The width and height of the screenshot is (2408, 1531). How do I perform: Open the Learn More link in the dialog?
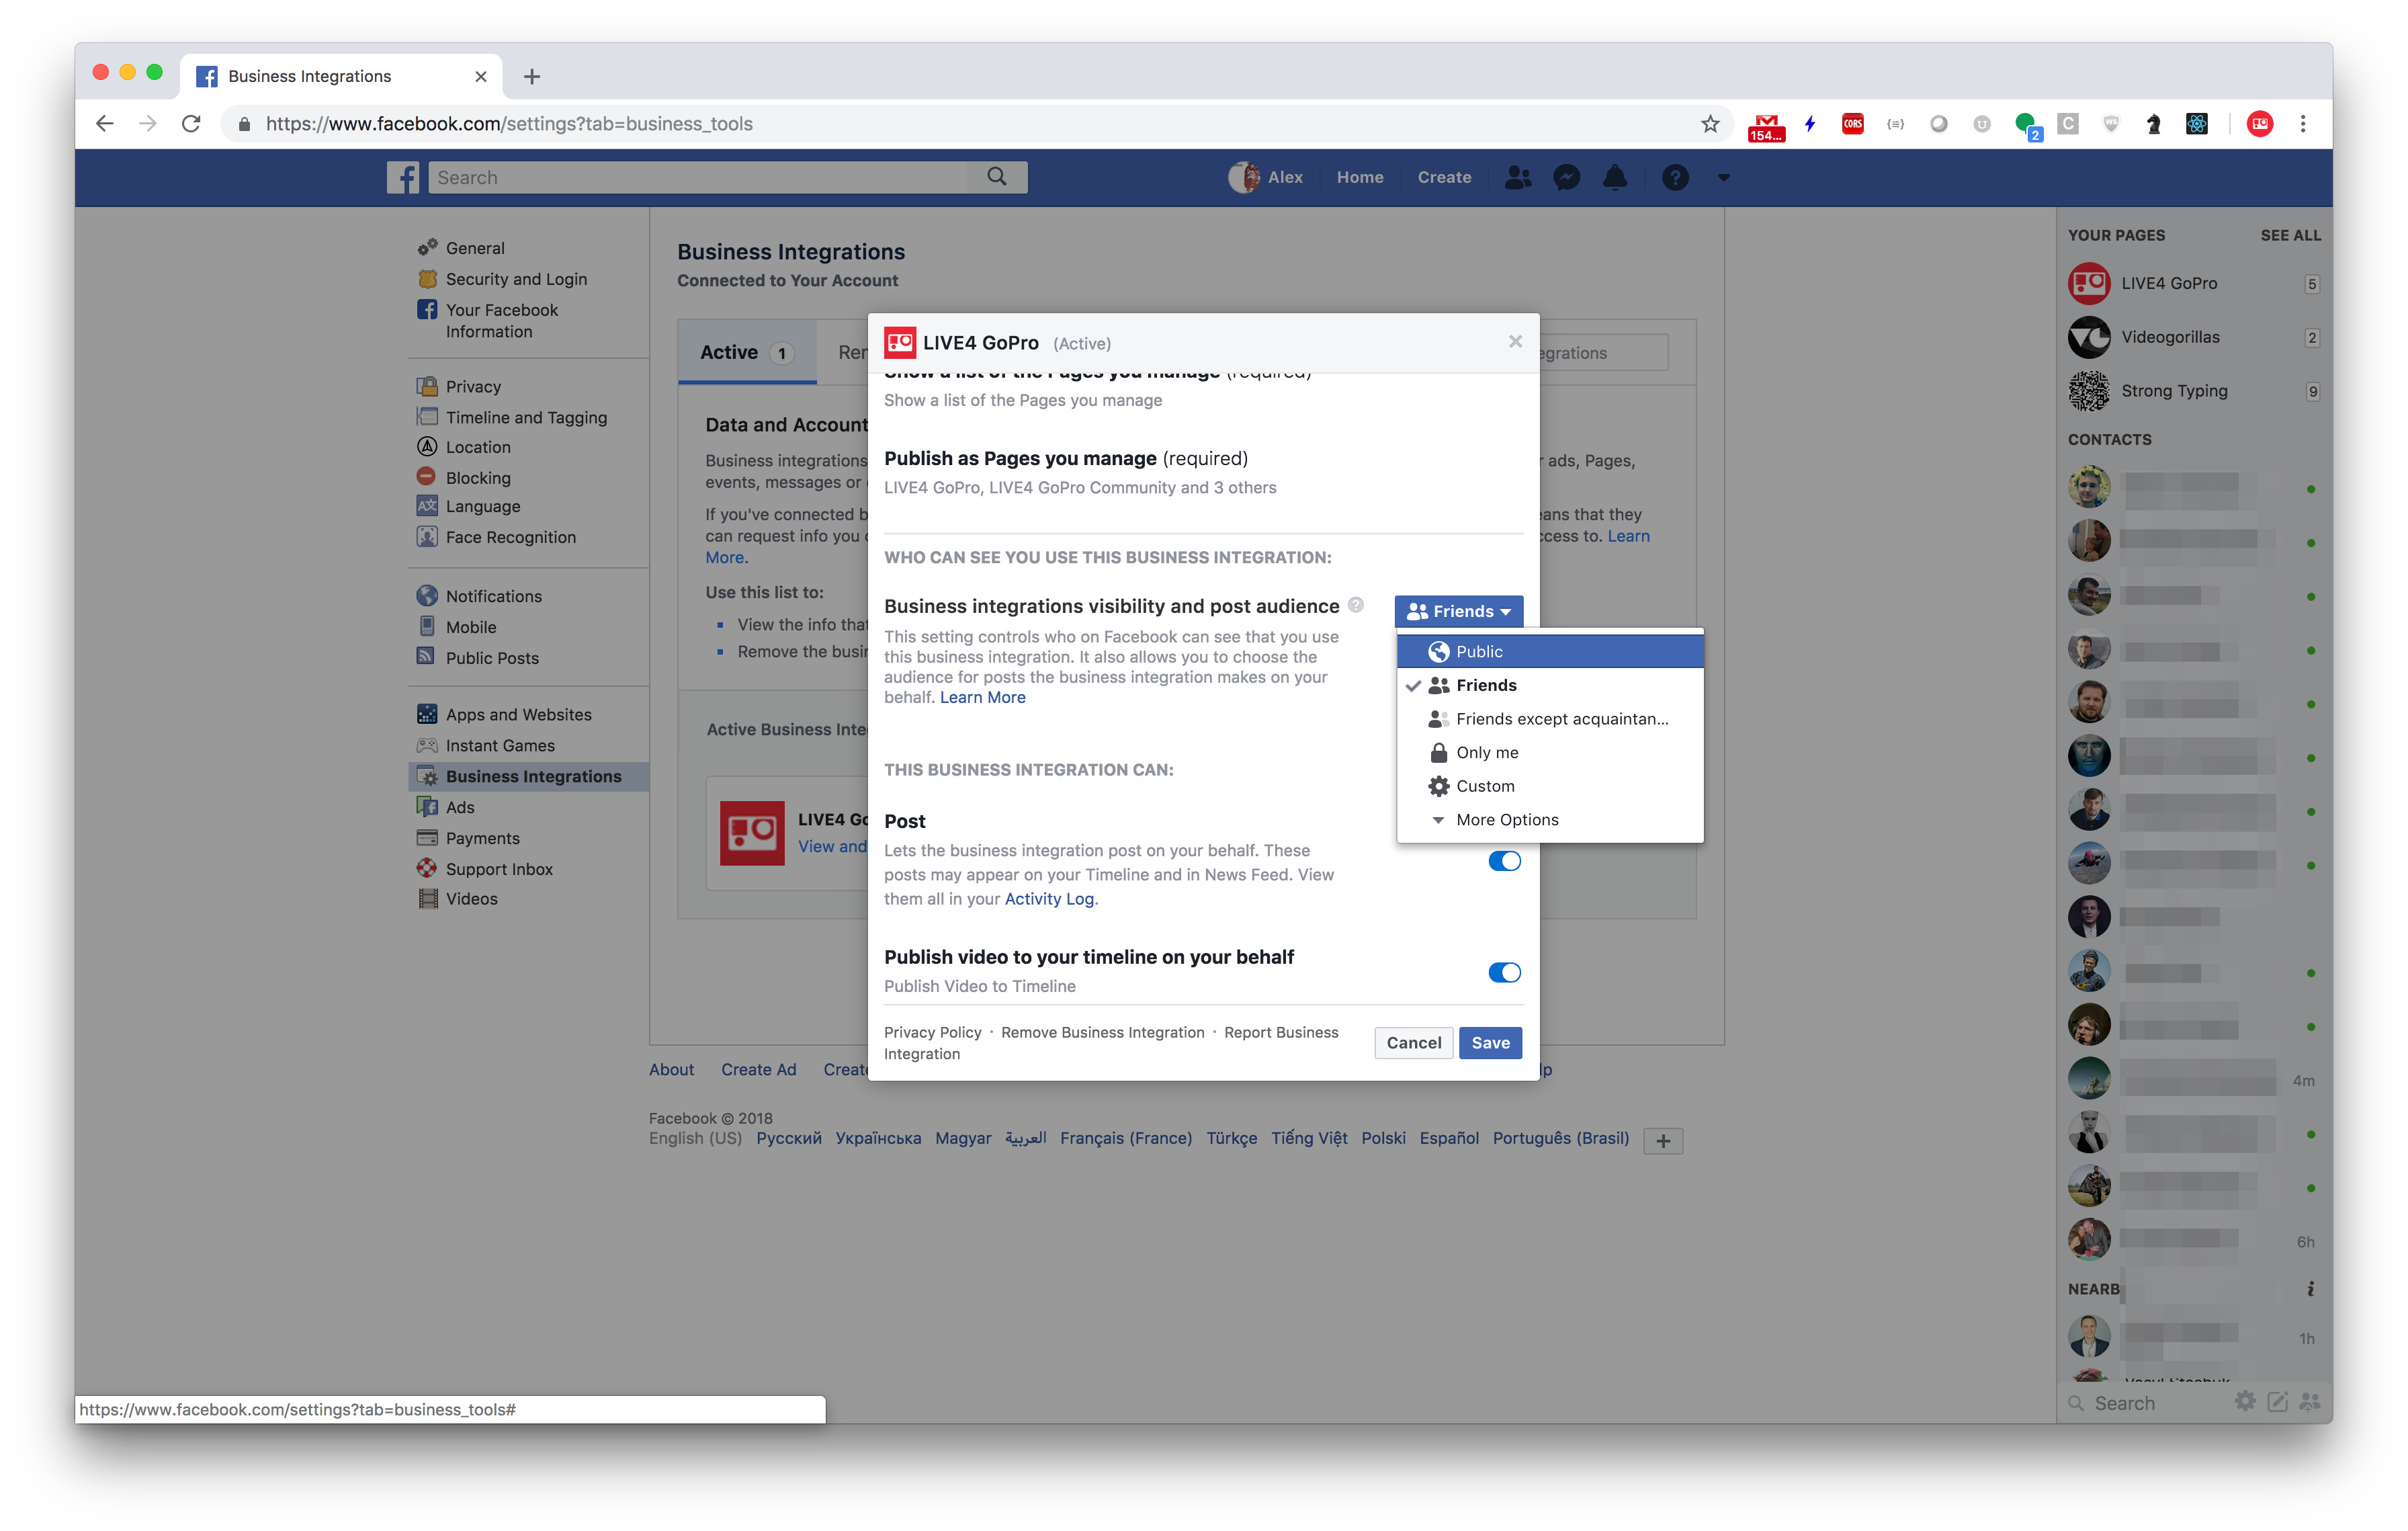(982, 697)
